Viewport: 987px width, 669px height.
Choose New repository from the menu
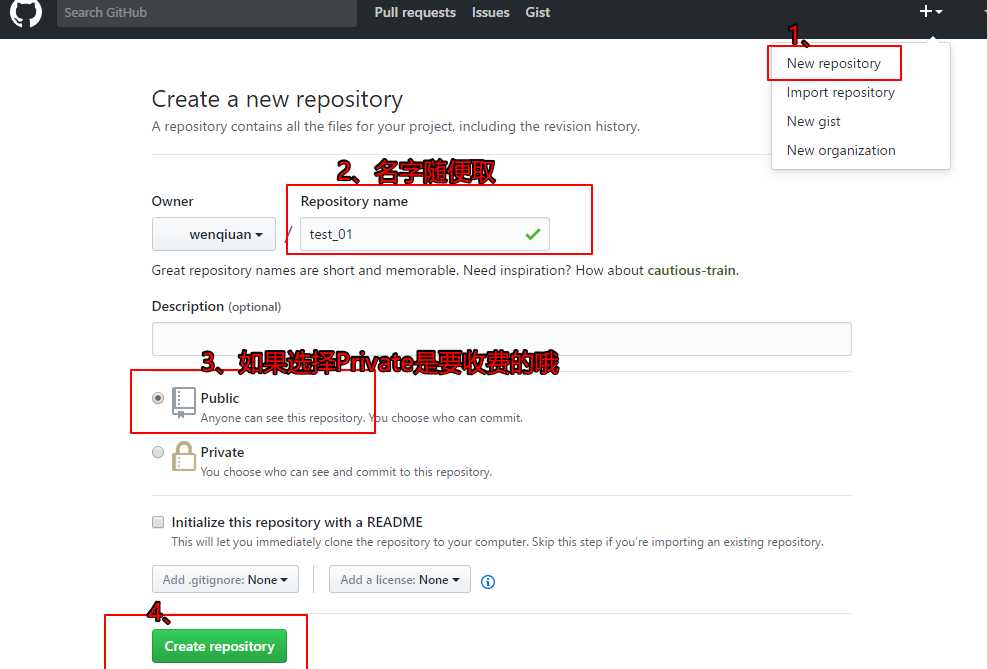coord(833,63)
